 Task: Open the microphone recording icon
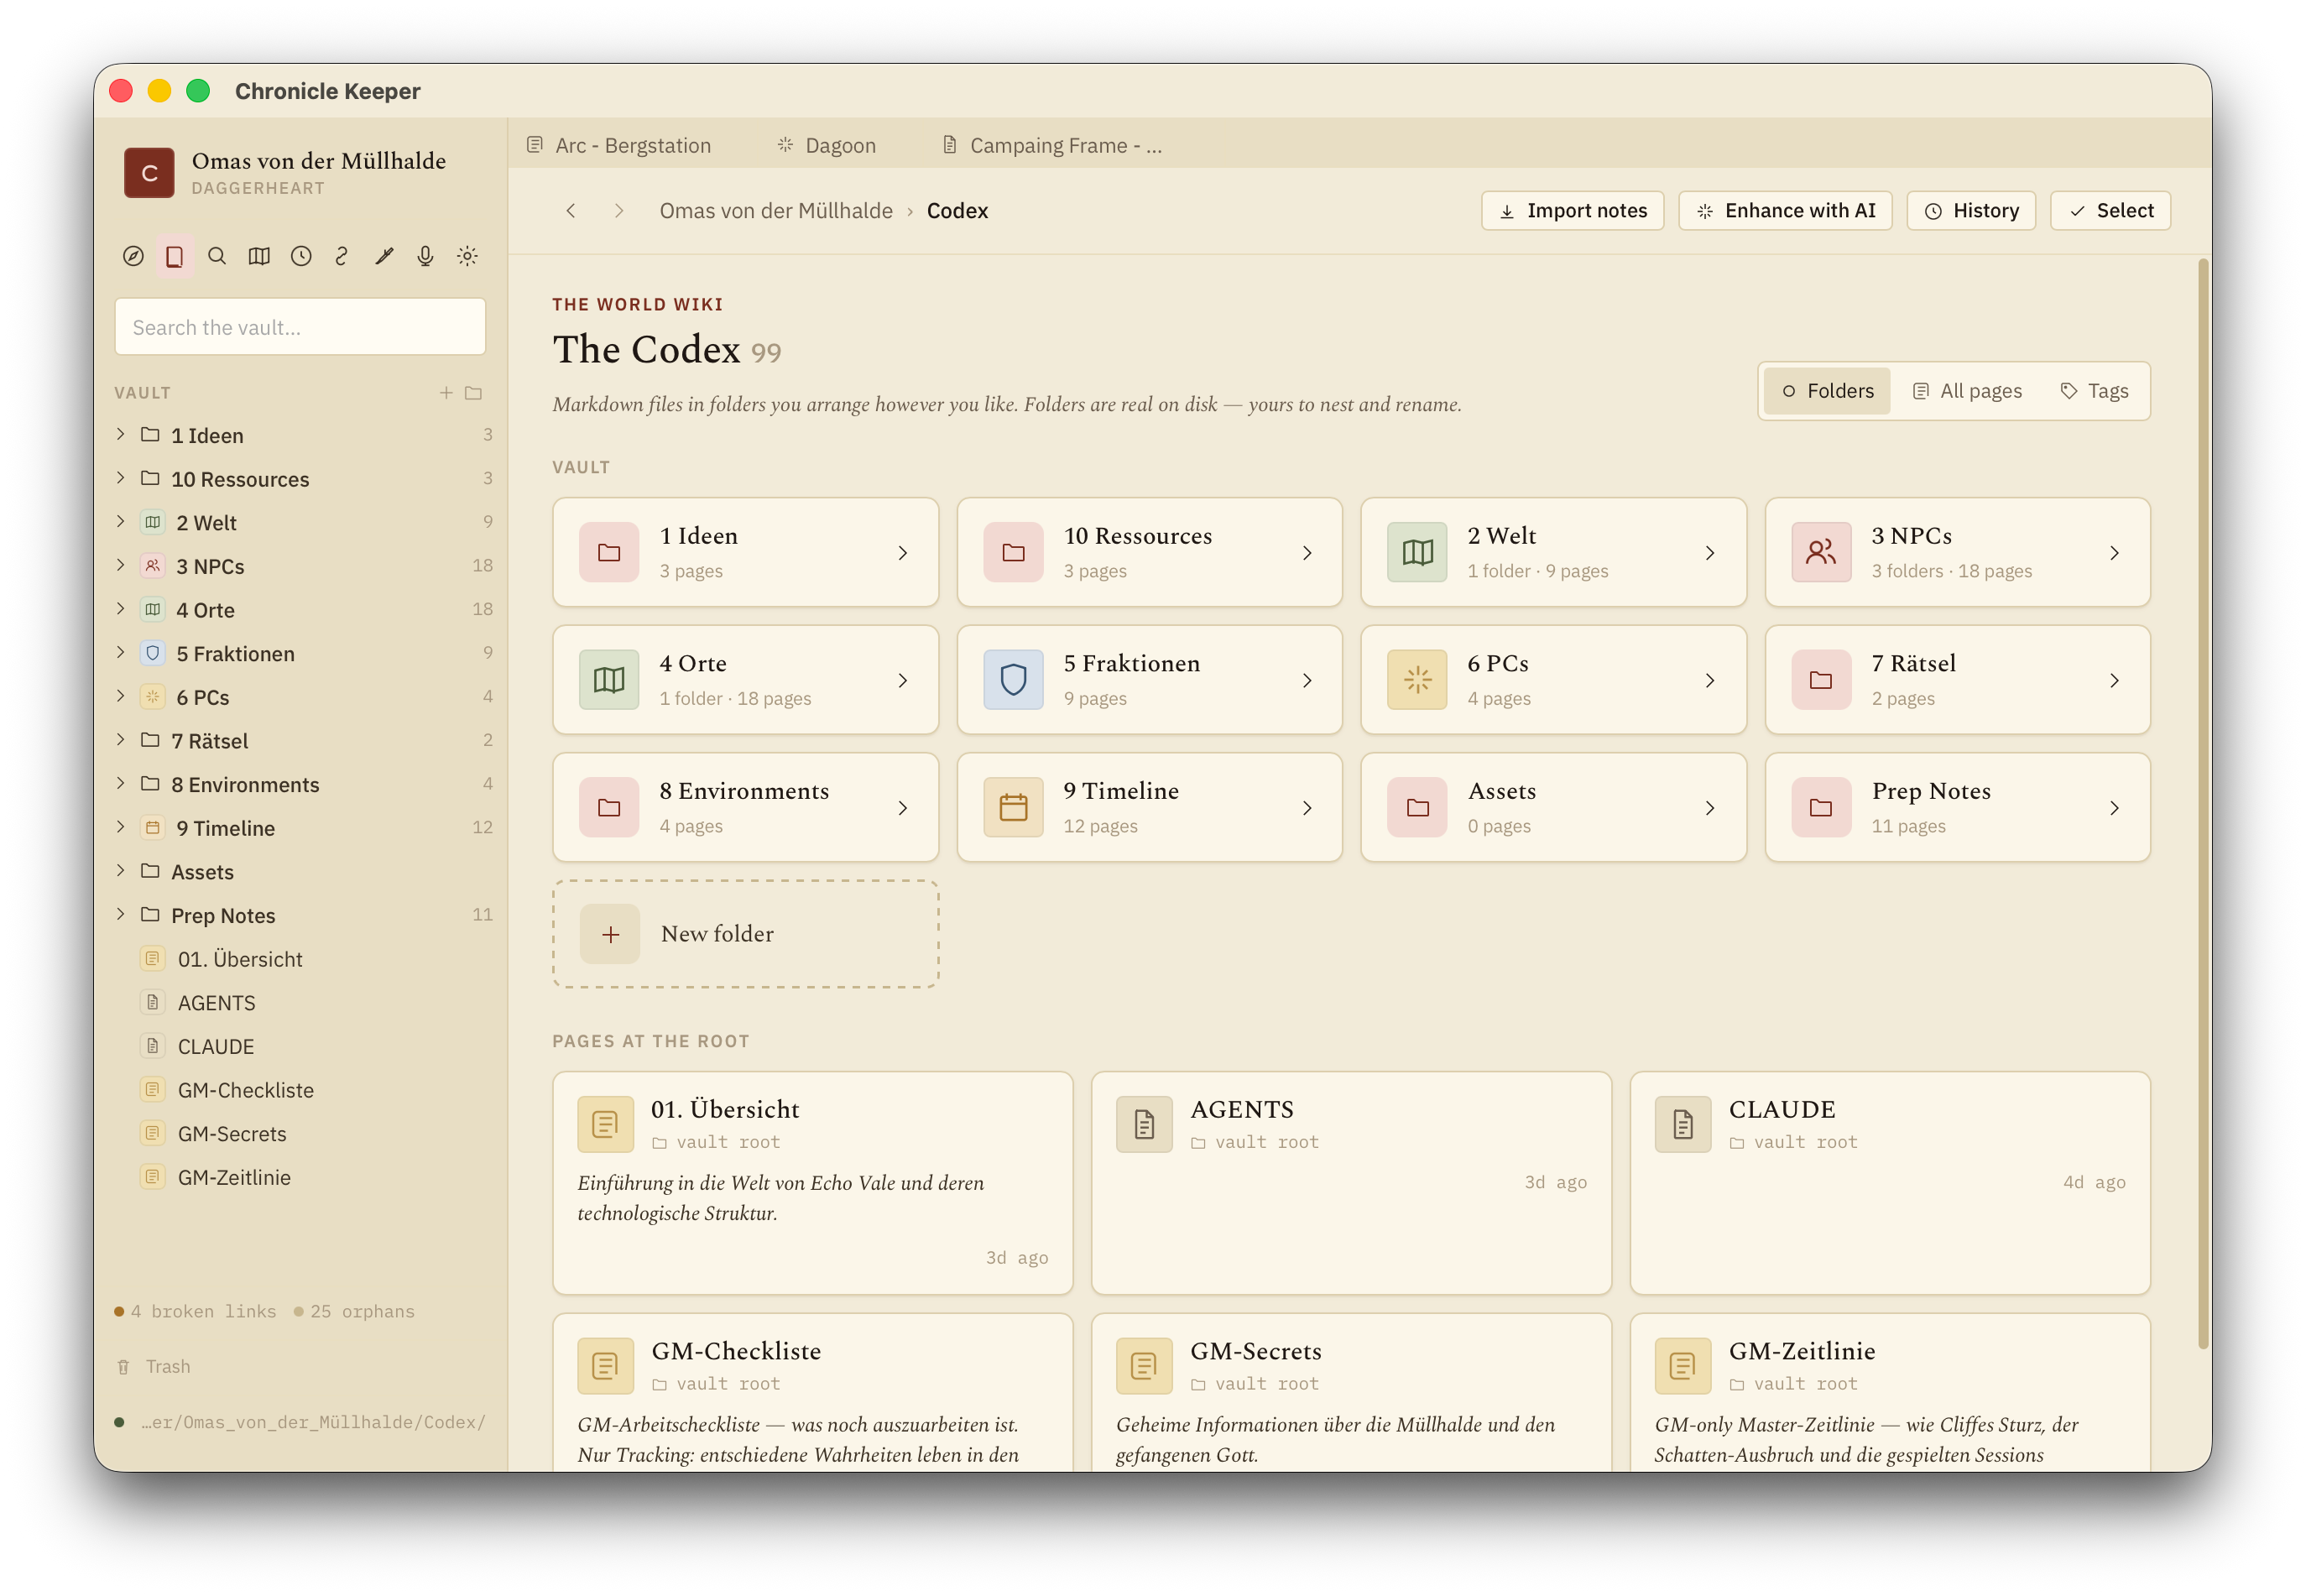[x=425, y=256]
